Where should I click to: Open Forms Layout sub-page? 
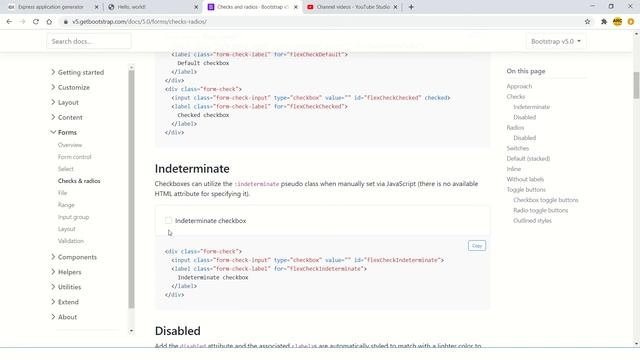pos(67,229)
